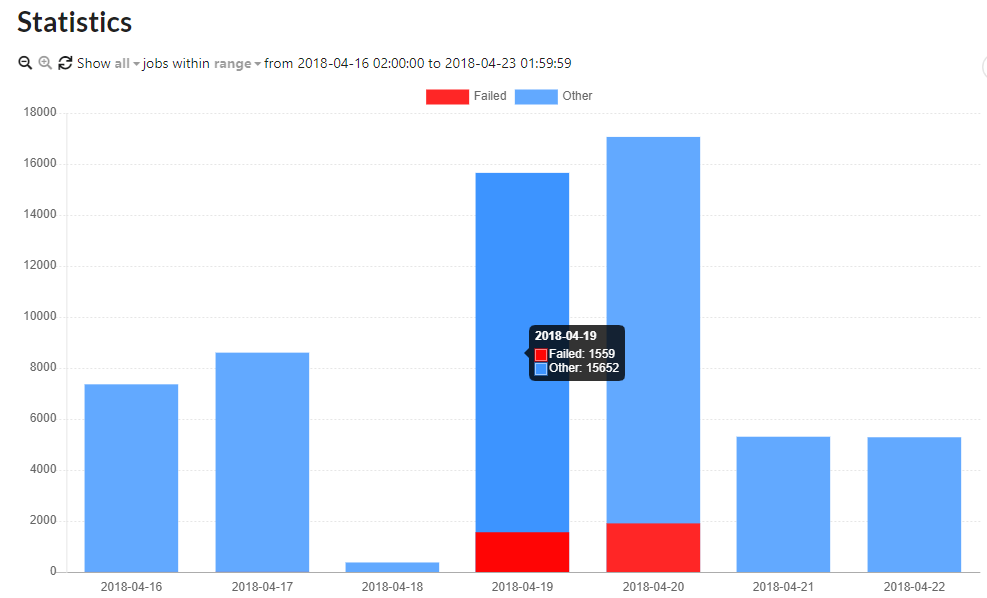Open the 'all' jobs filter dropdown
The width and height of the screenshot is (987, 598).
(x=125, y=63)
